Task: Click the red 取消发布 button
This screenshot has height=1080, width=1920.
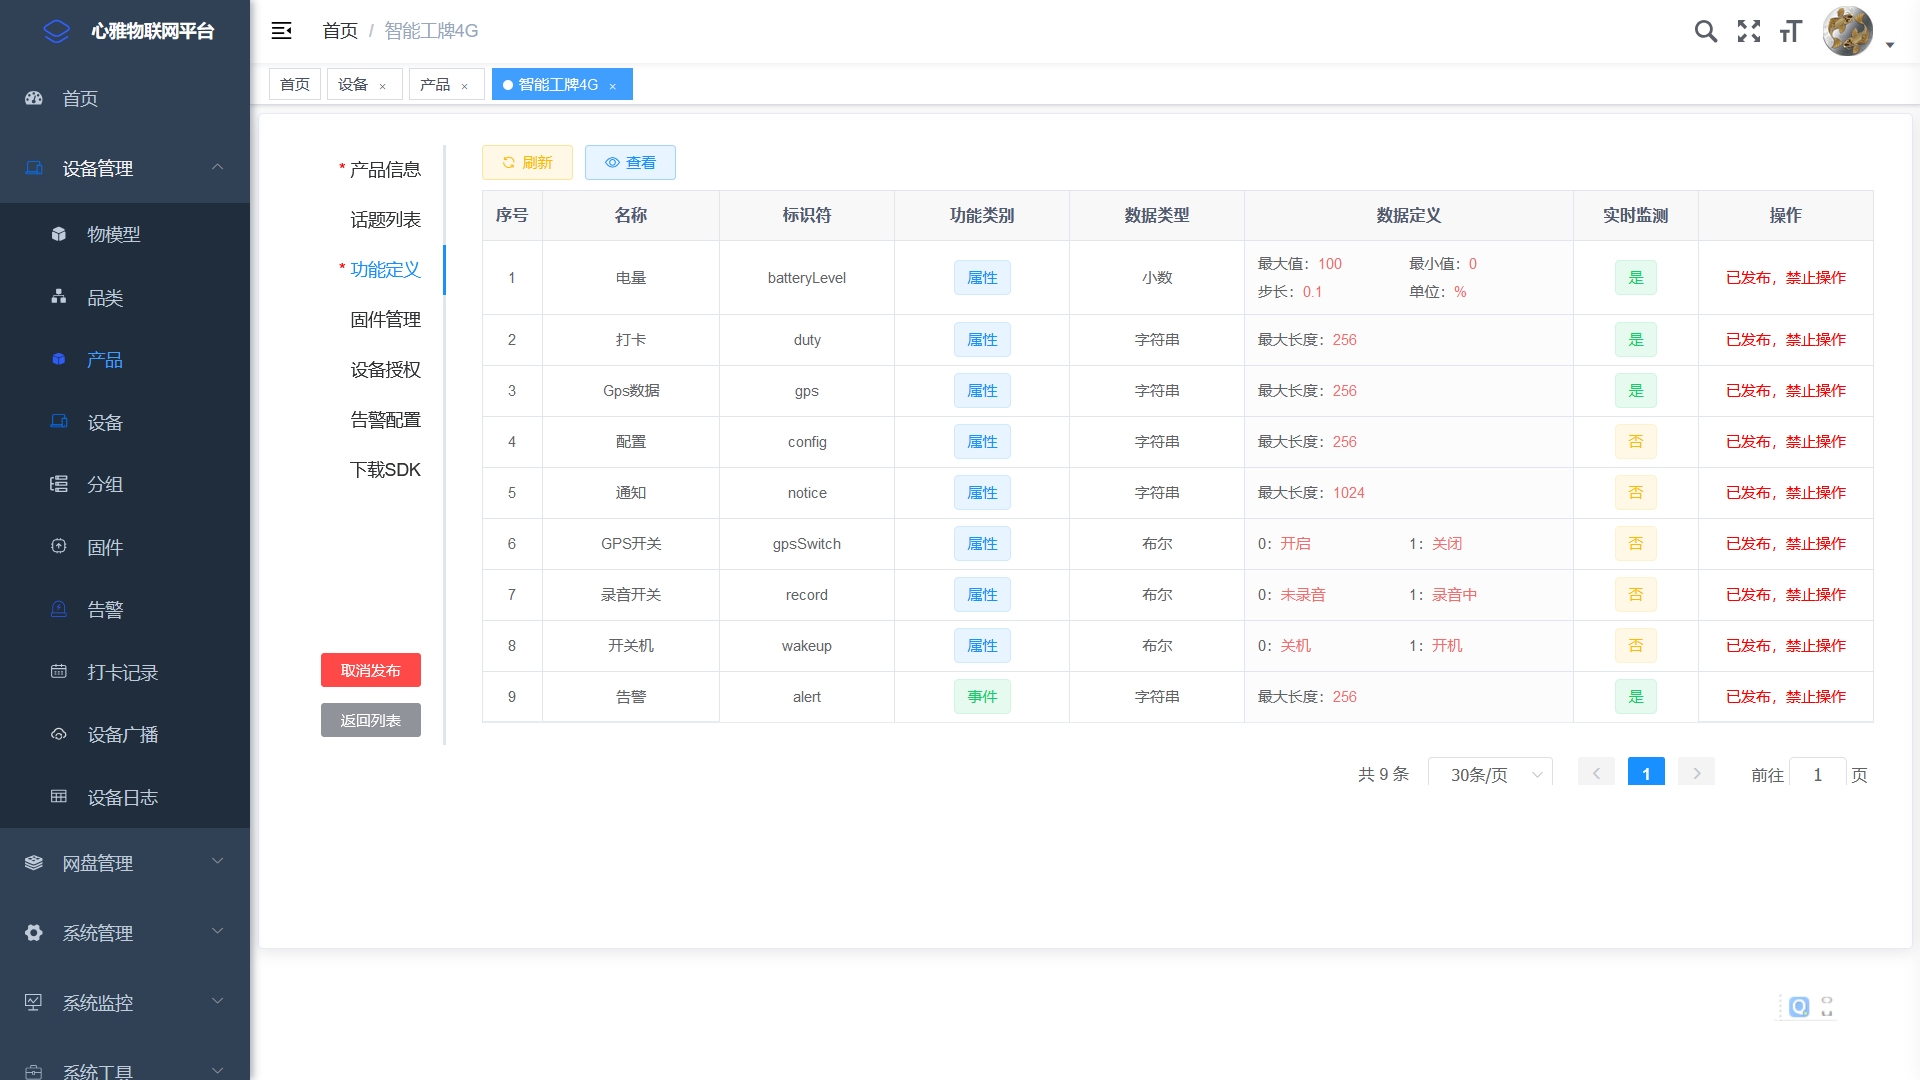Action: coord(370,670)
